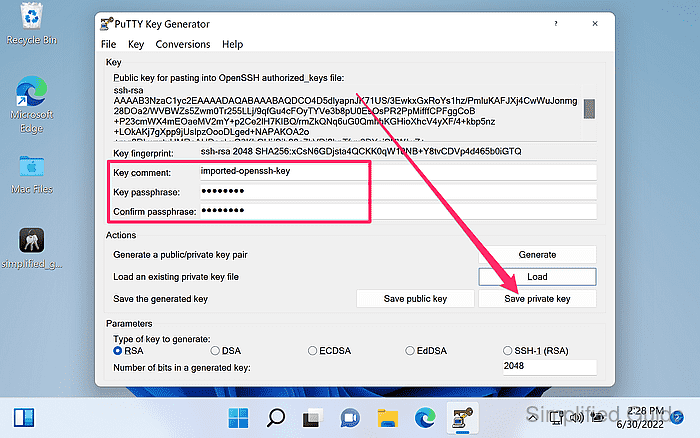Click 'Number of bits in a generated key:' label
Screen dimensions: 700x438
tap(182, 367)
